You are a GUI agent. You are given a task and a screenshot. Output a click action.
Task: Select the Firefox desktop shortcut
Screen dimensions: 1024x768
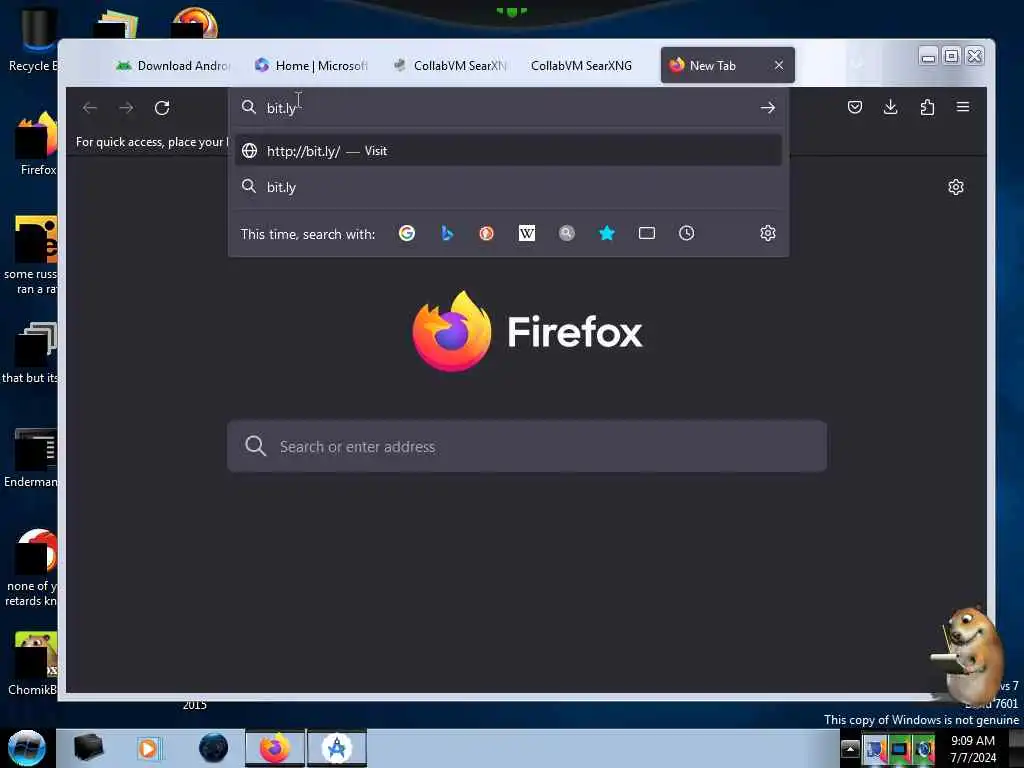click(x=37, y=144)
